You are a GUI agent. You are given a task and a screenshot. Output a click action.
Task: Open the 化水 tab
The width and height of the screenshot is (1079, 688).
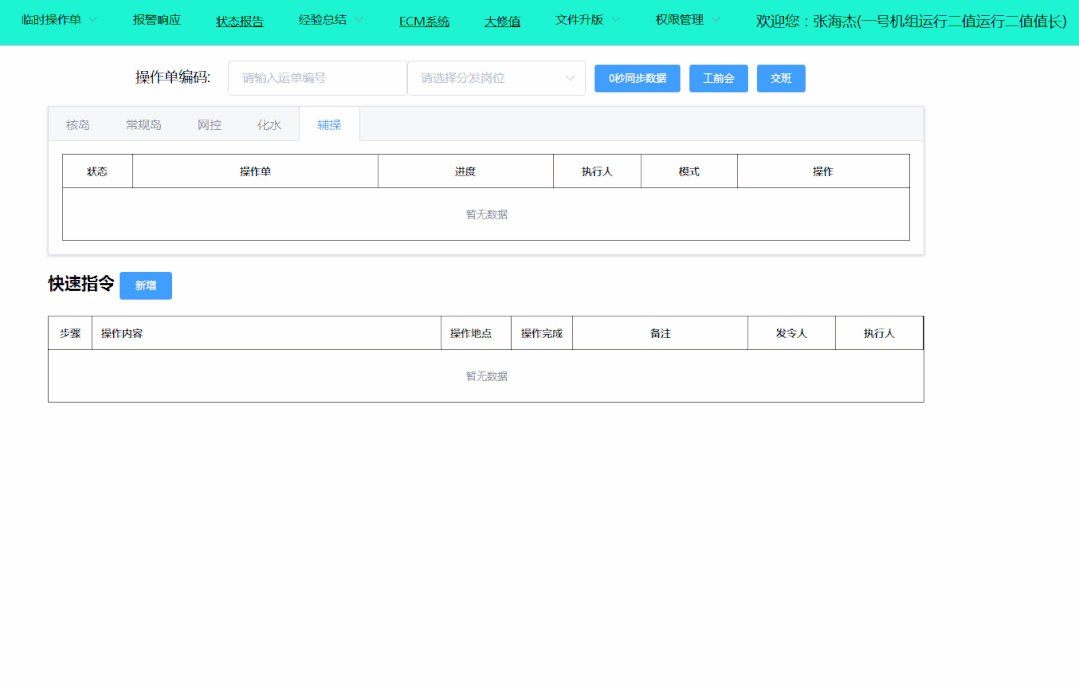[269, 125]
